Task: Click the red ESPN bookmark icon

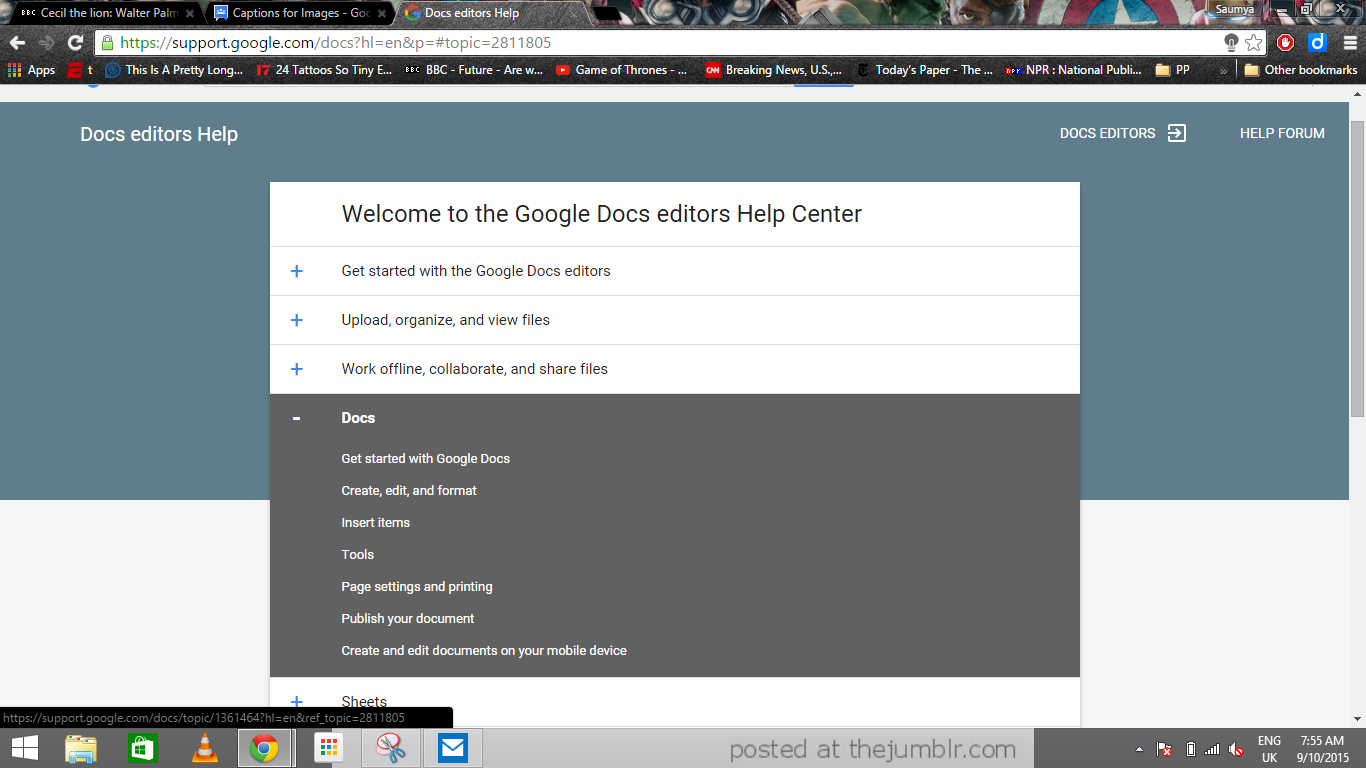Action: click(75, 70)
